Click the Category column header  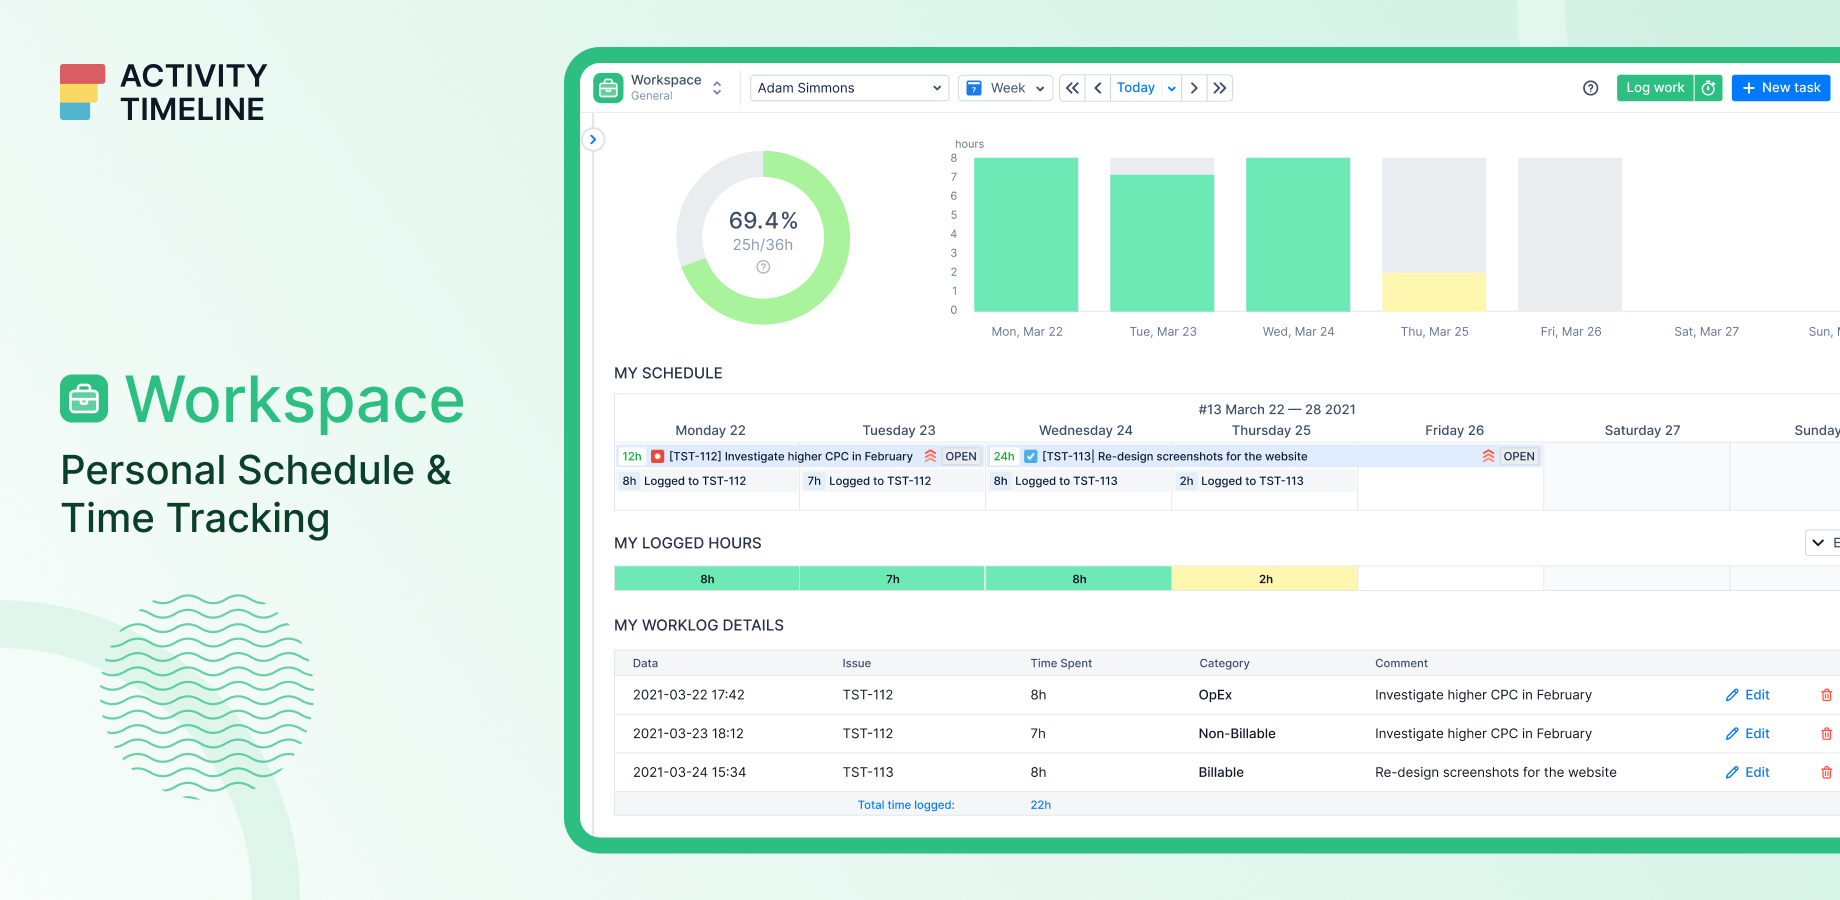(x=1224, y=663)
